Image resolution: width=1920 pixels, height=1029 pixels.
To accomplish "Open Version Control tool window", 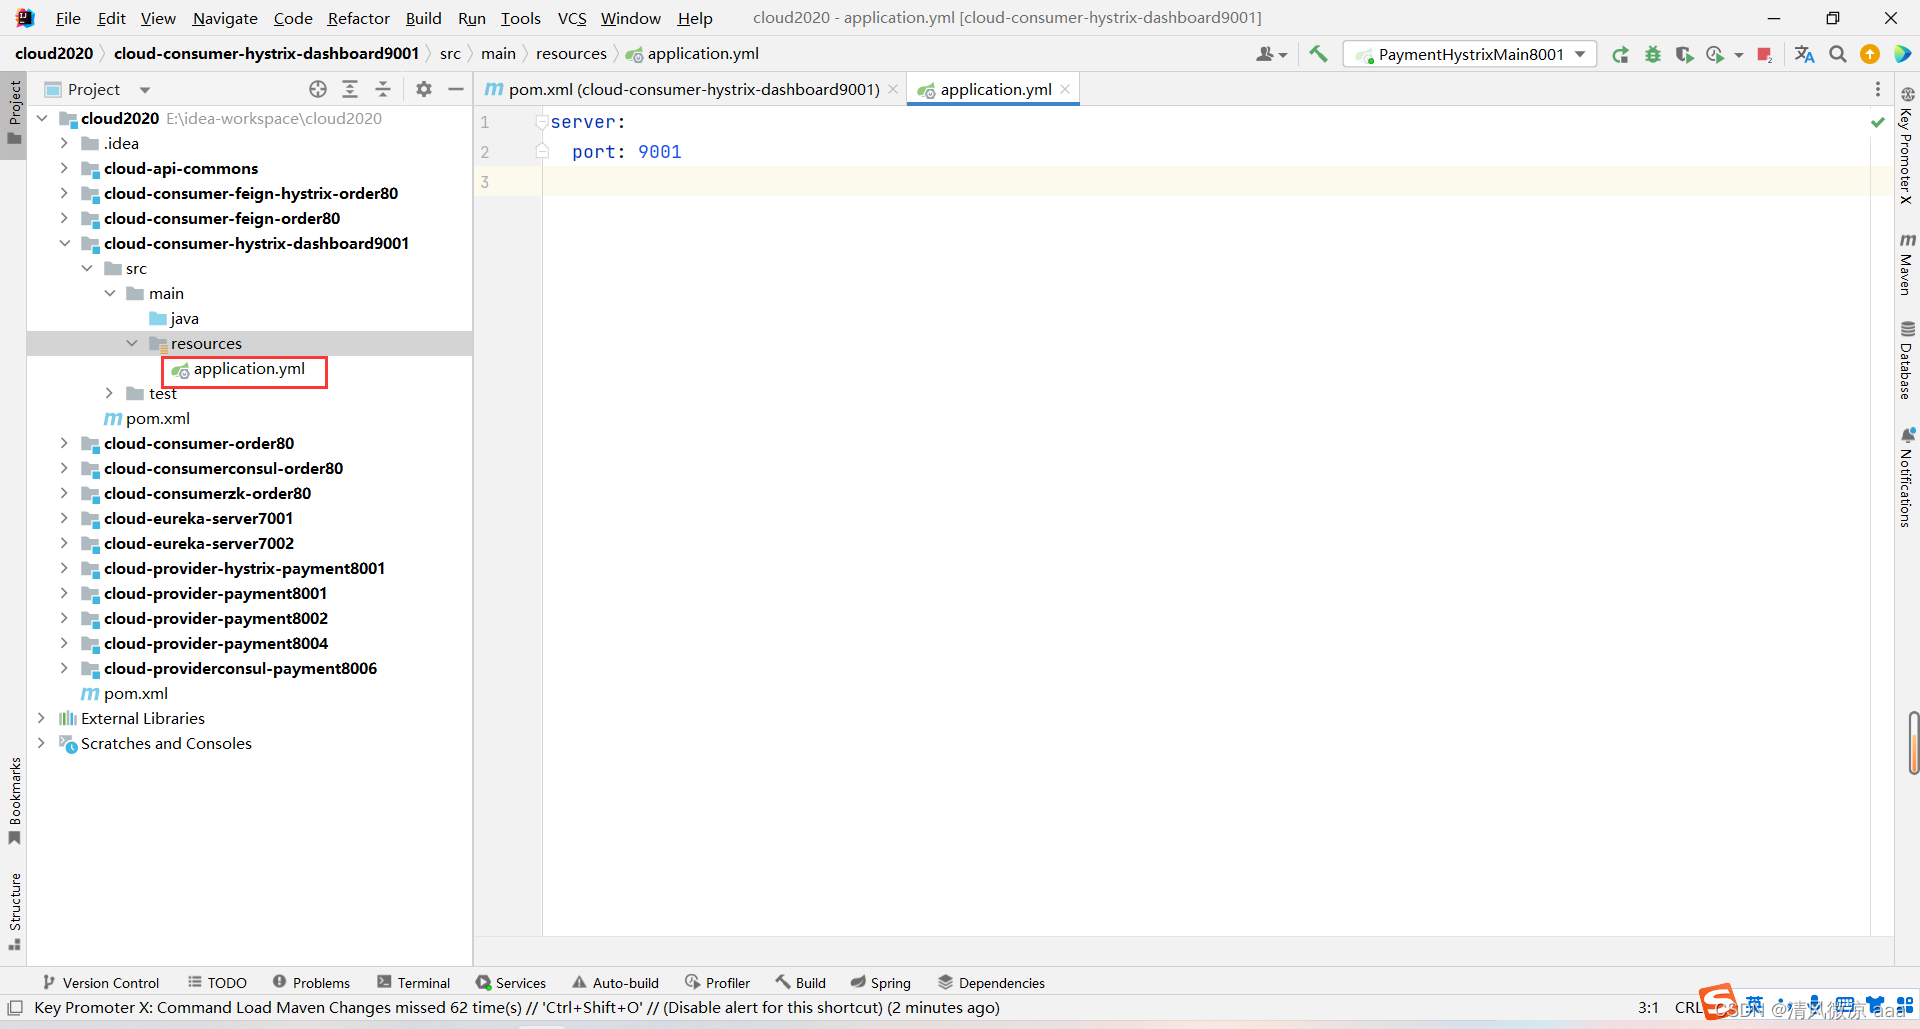I will (x=100, y=983).
